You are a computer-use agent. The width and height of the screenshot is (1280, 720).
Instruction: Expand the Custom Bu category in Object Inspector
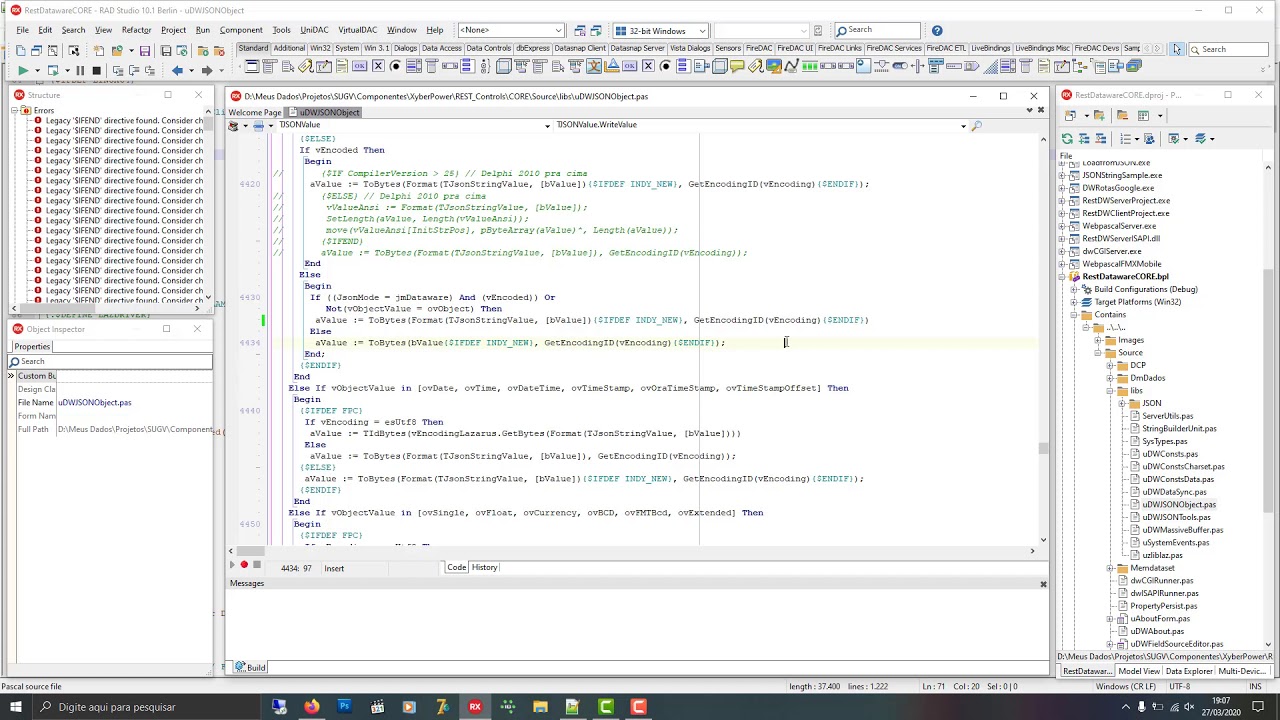(x=11, y=376)
